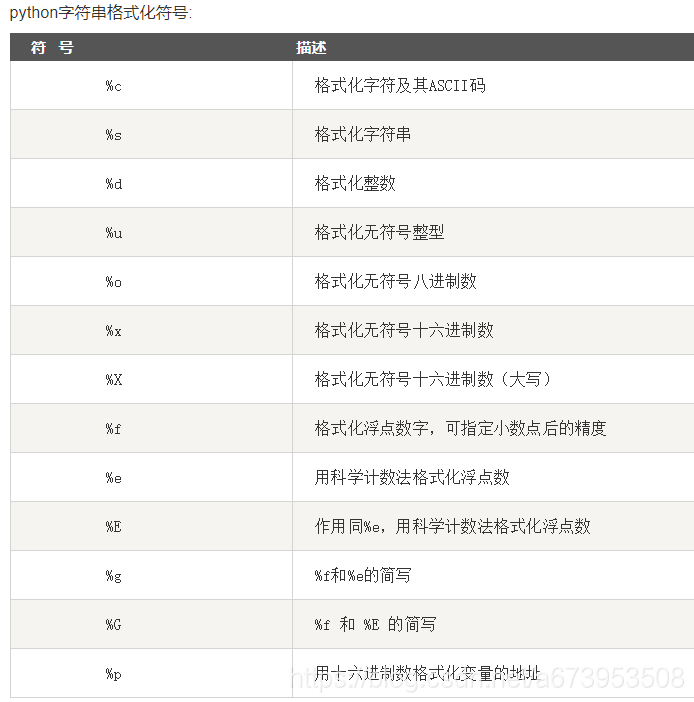Click the description "格式化整数"

355,183
